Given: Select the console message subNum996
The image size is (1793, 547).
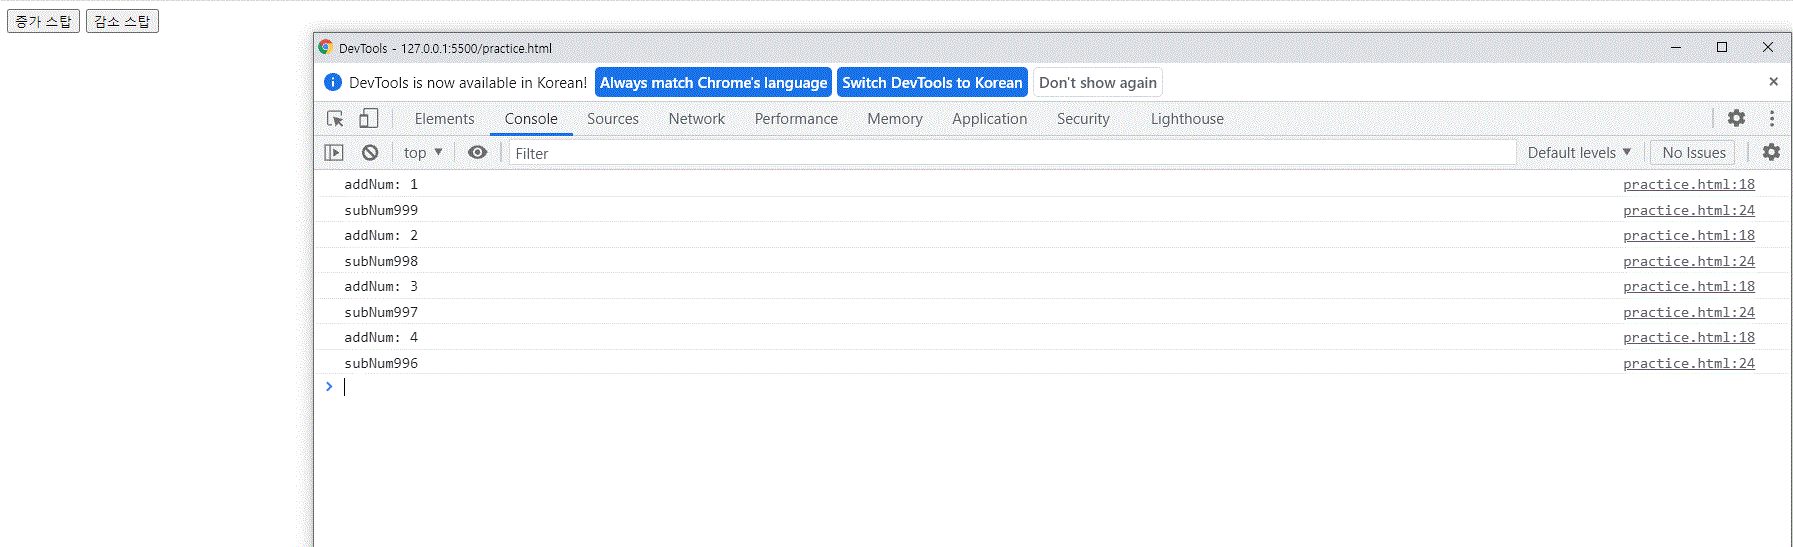Looking at the screenshot, I should click(381, 363).
